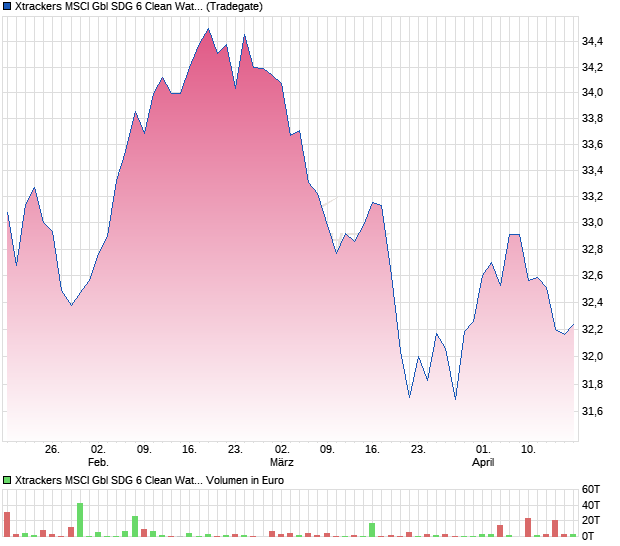Click the 33,4 price axis label
Screen dimensions: 620x546
[x=592, y=170]
